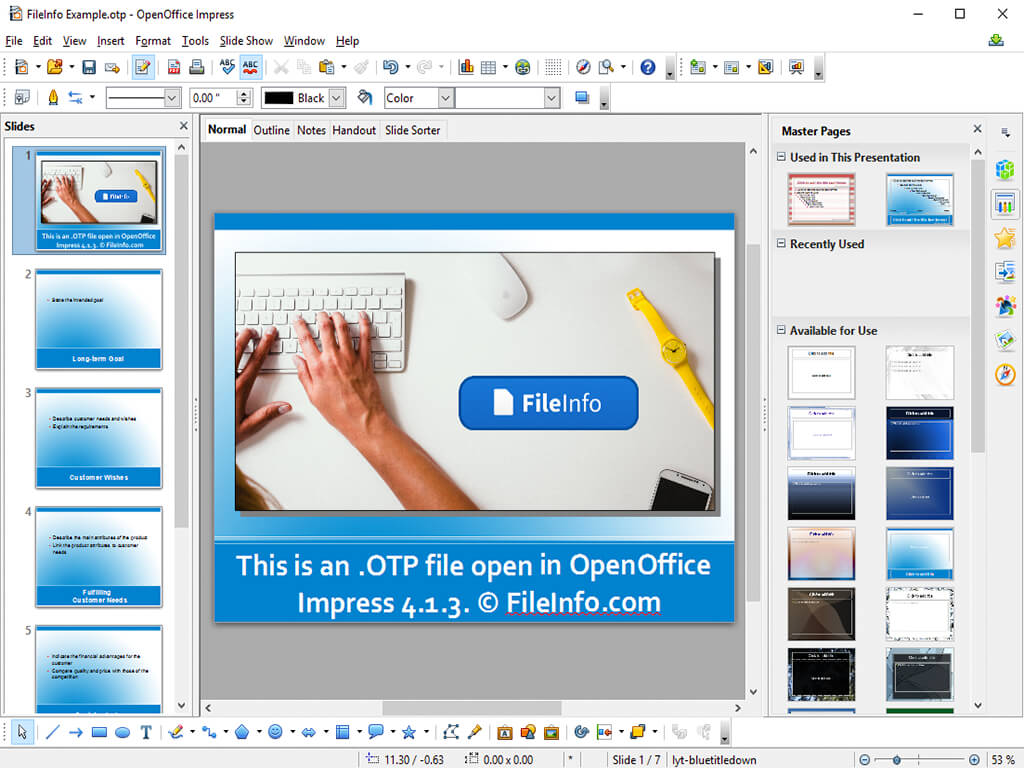Close the Master Pages panel

[x=977, y=129]
